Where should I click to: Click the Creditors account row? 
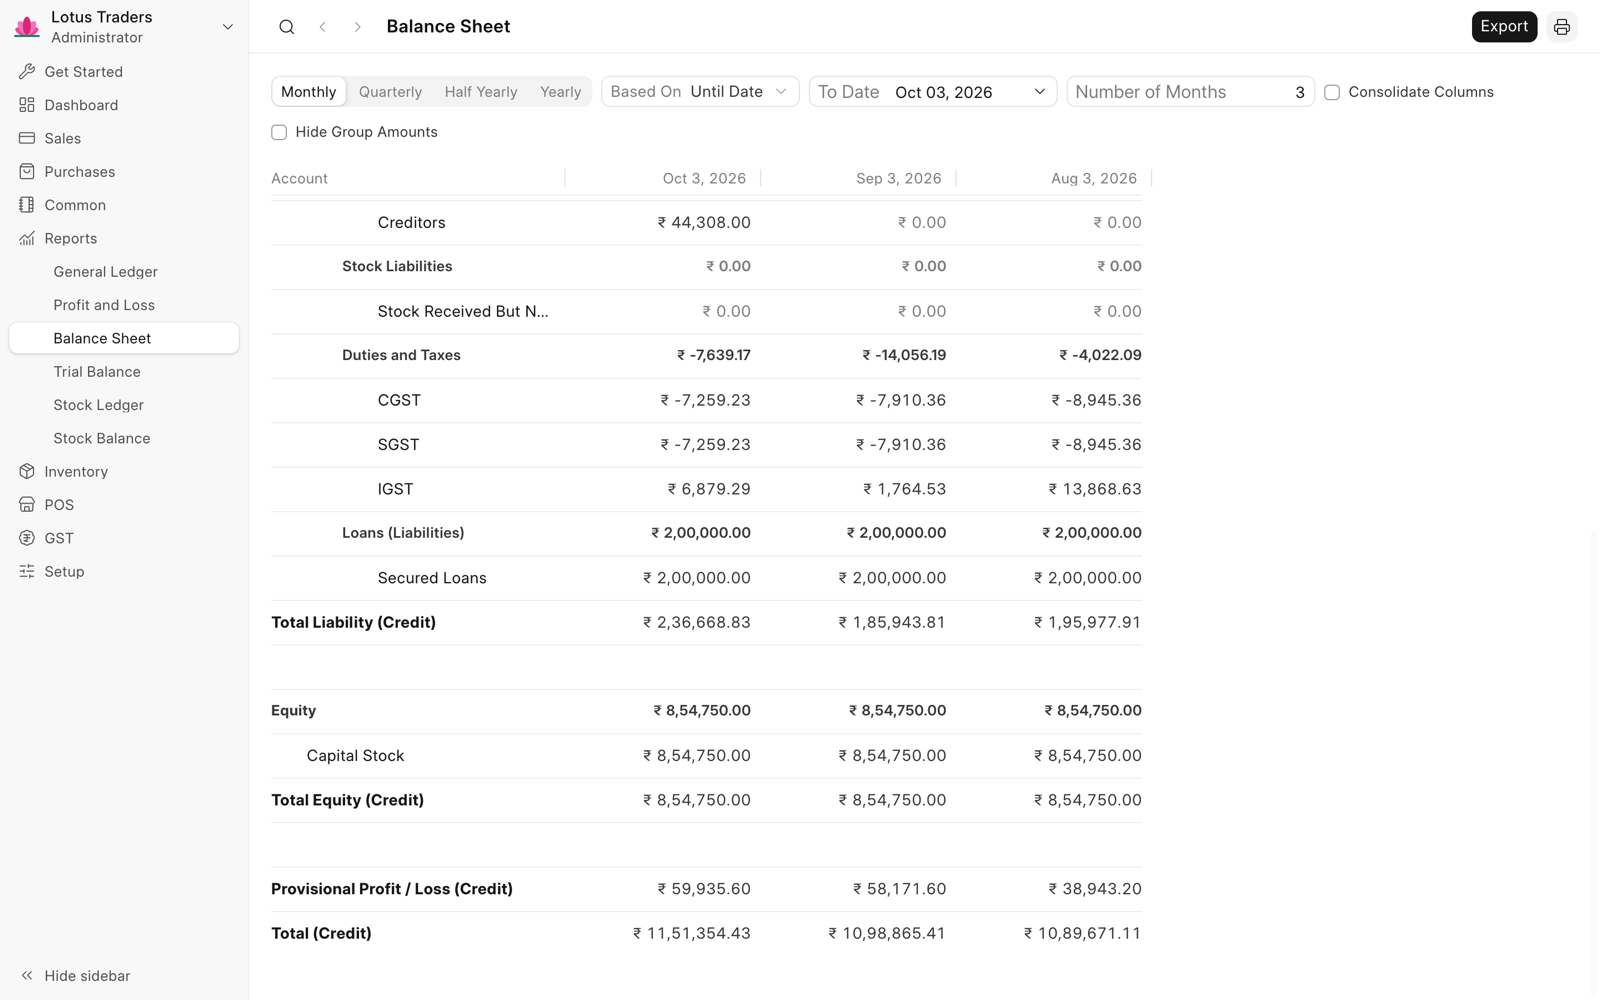[x=706, y=223]
